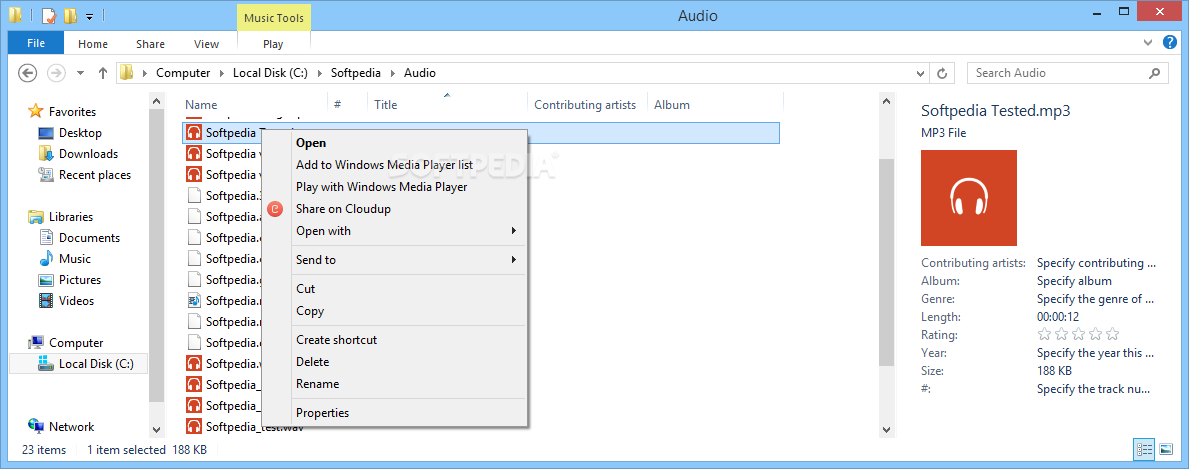Click the Audio breadcrumb segment
Image resolution: width=1189 pixels, height=469 pixels.
pos(419,73)
